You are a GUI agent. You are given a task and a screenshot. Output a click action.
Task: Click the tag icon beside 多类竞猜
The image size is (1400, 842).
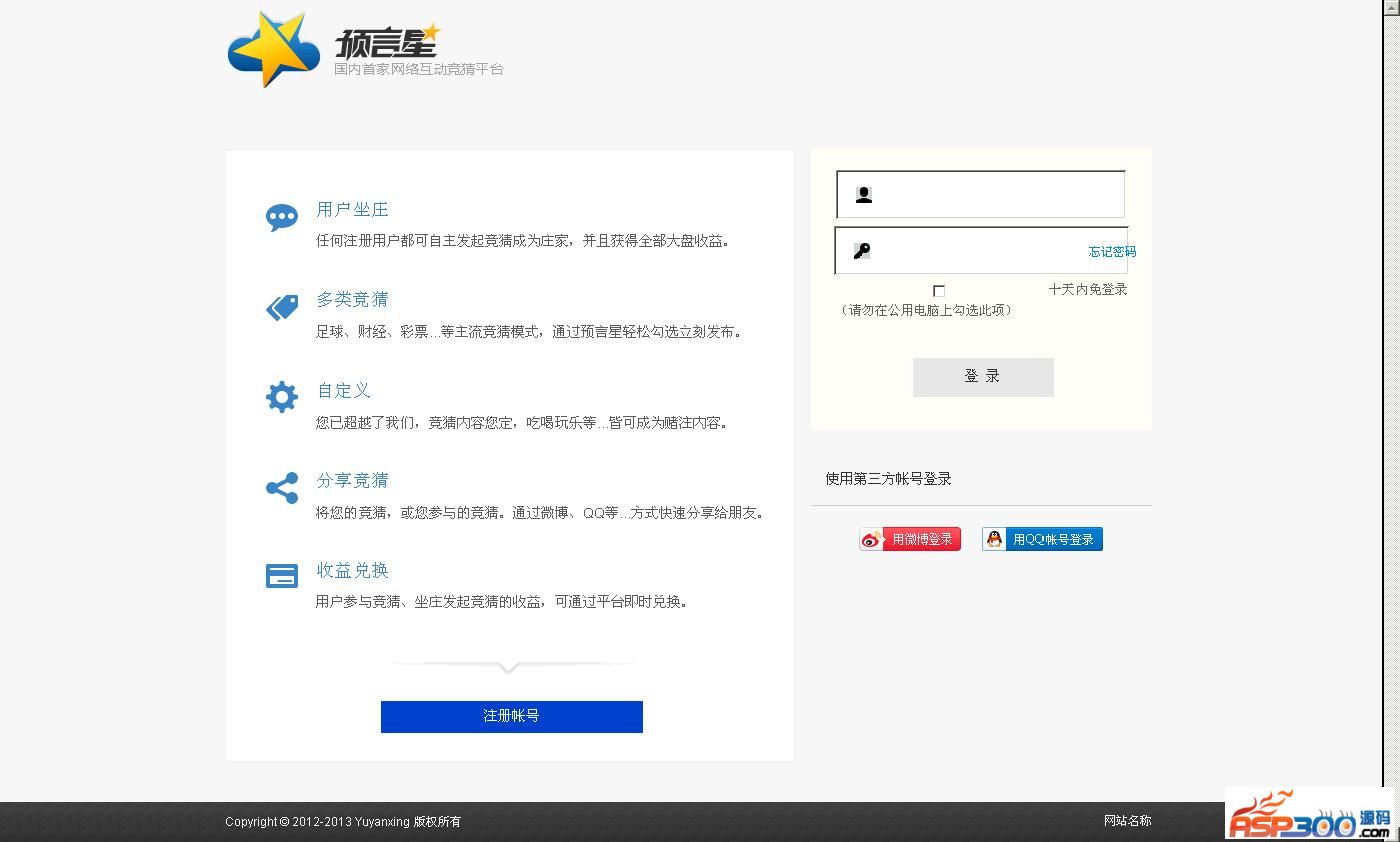point(282,307)
